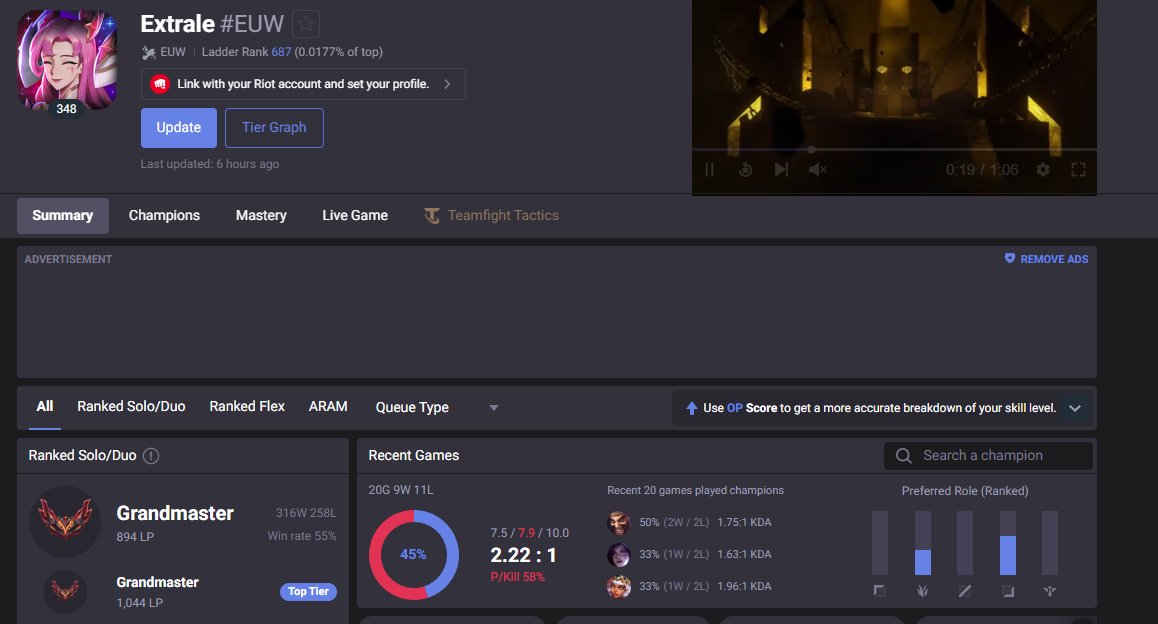Open the Tier Graph
This screenshot has width=1158, height=624.
pos(274,127)
